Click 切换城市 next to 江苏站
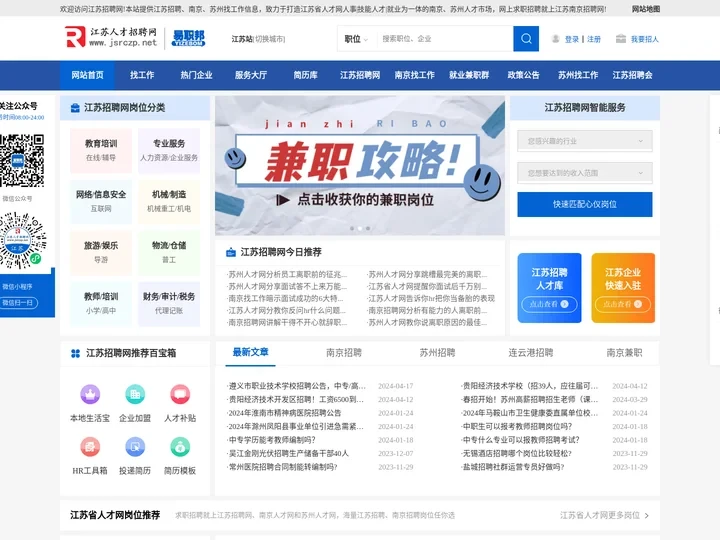 coord(270,39)
